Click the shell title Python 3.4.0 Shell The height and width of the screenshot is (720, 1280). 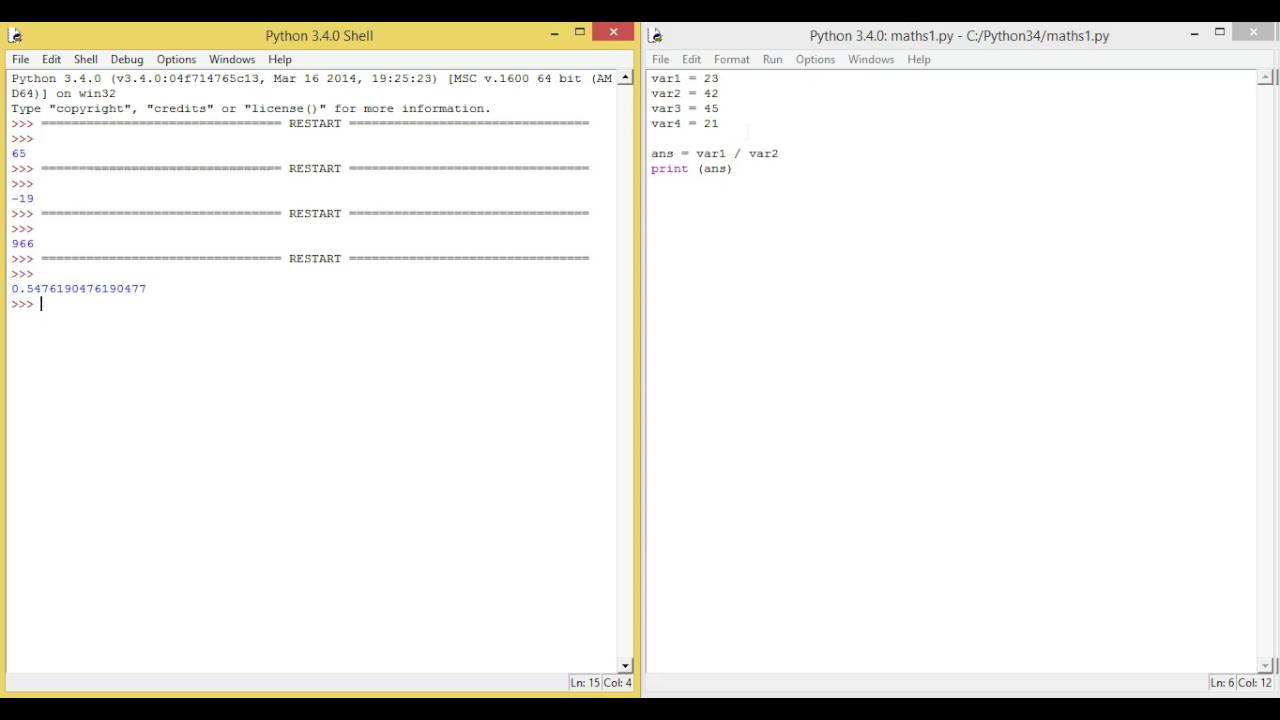click(x=319, y=36)
